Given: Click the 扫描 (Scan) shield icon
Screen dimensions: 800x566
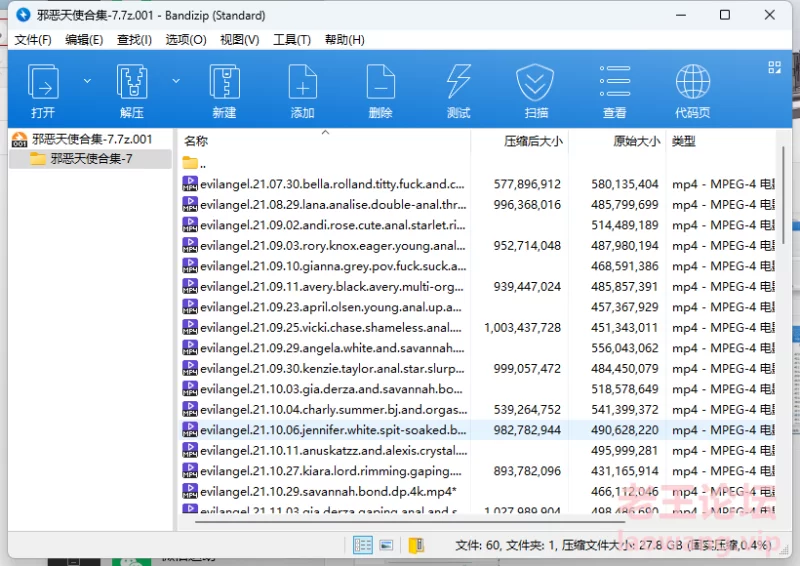Looking at the screenshot, I should click(x=535, y=82).
